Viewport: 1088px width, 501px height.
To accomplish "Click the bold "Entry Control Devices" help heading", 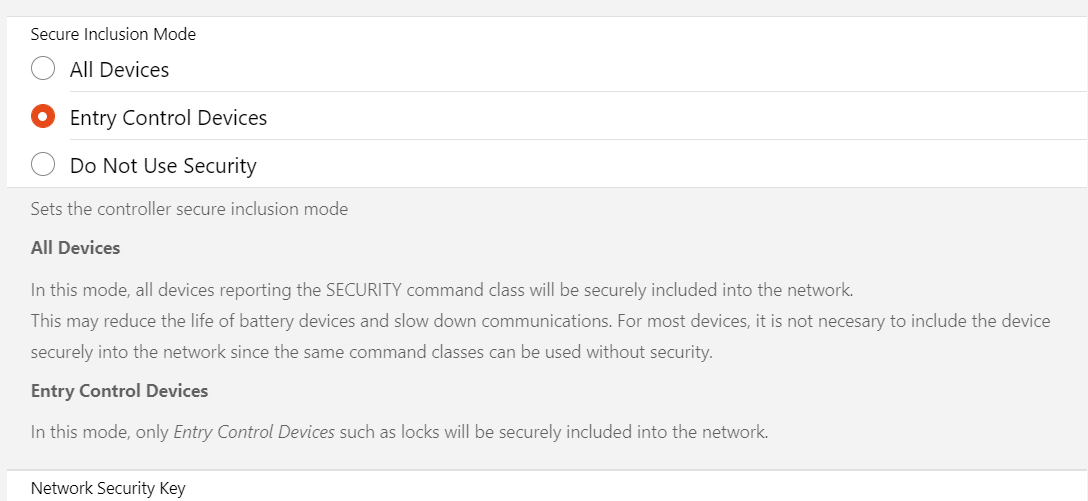I will [119, 391].
